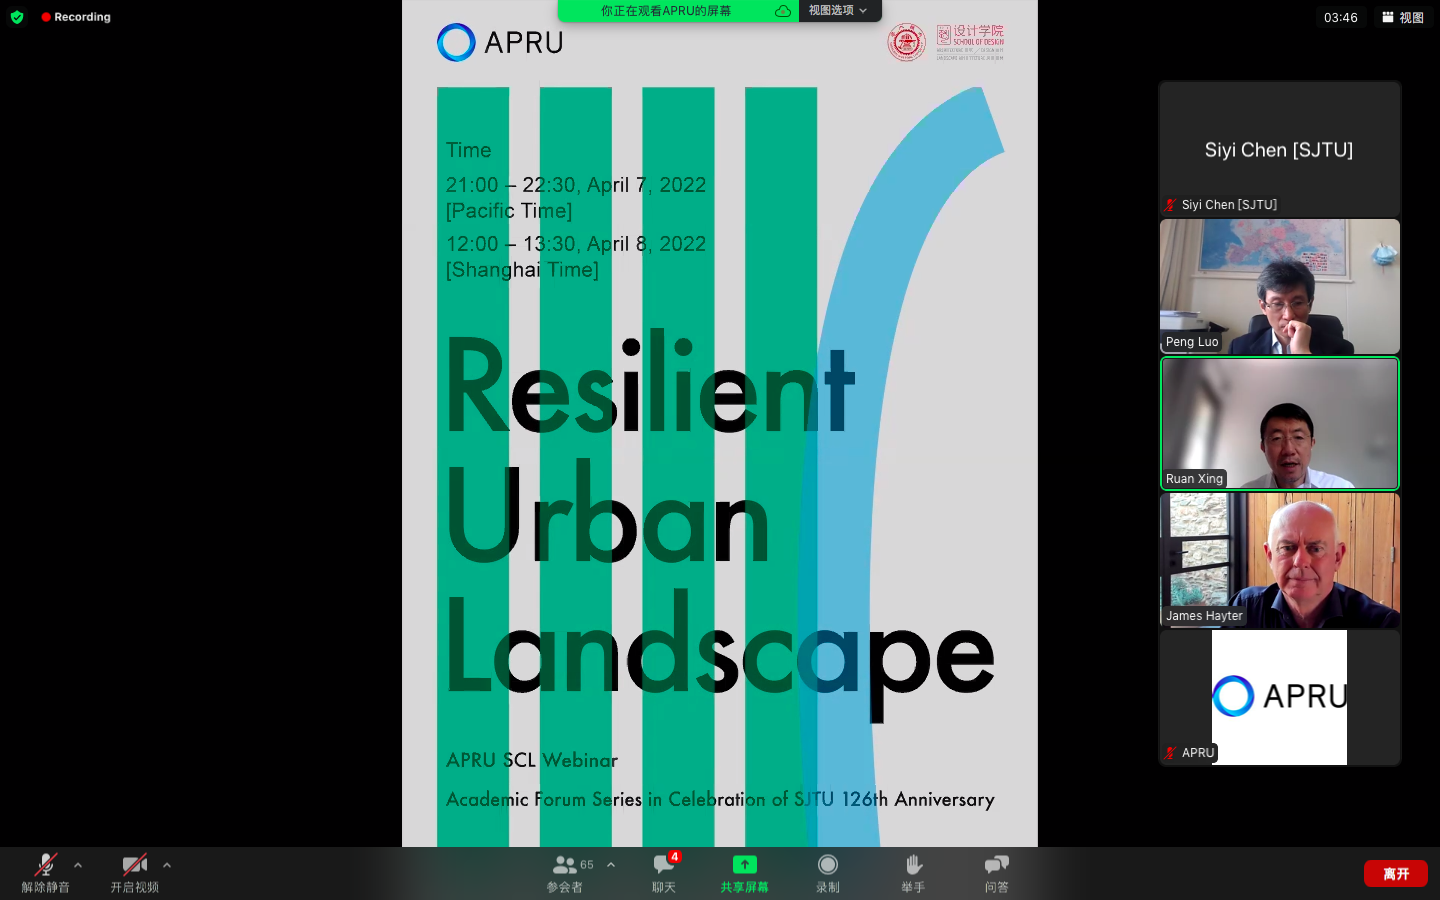1440x900 pixels.
Task: Click the cloud icon in the green sharing bar
Action: tap(783, 11)
